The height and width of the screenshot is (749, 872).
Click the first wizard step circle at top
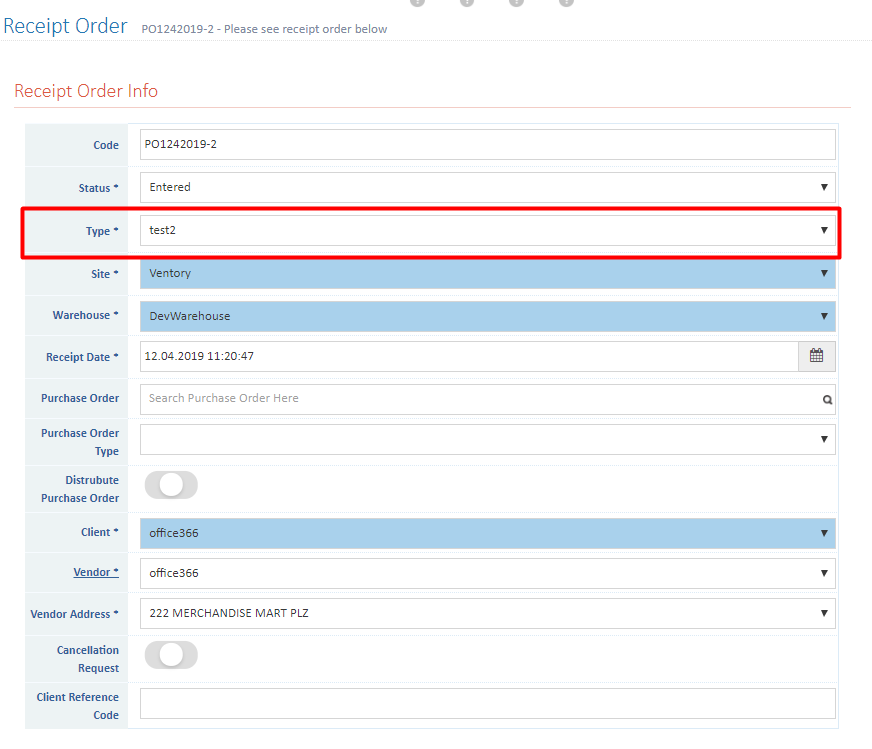pyautogui.click(x=417, y=3)
